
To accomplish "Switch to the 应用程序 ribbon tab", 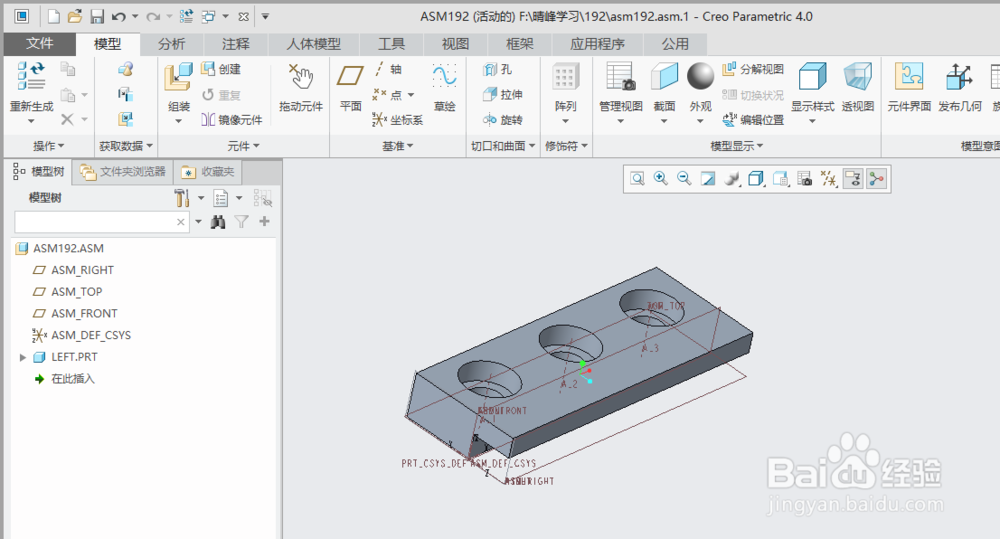I will click(x=597, y=44).
